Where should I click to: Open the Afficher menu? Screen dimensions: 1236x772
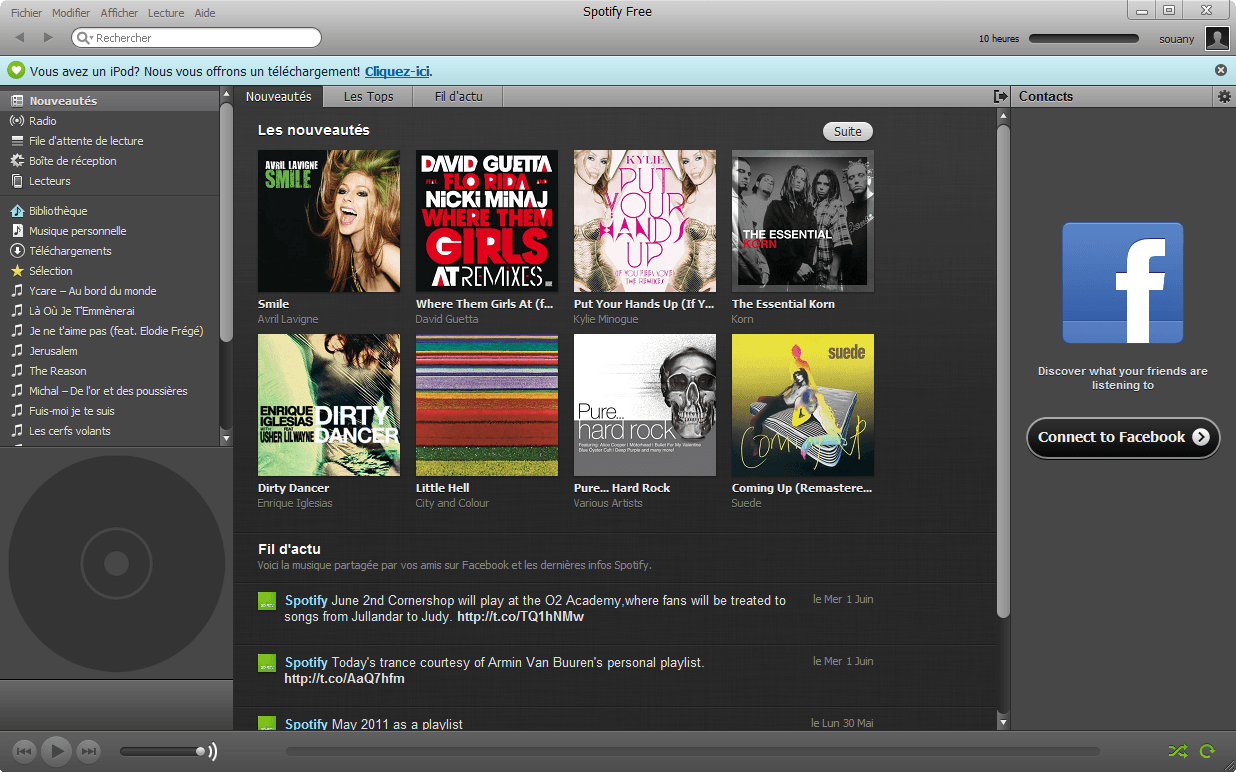pos(119,13)
